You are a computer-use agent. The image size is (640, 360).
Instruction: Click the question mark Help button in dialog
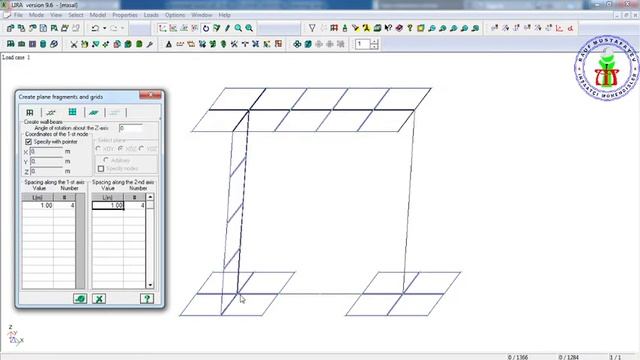147,298
